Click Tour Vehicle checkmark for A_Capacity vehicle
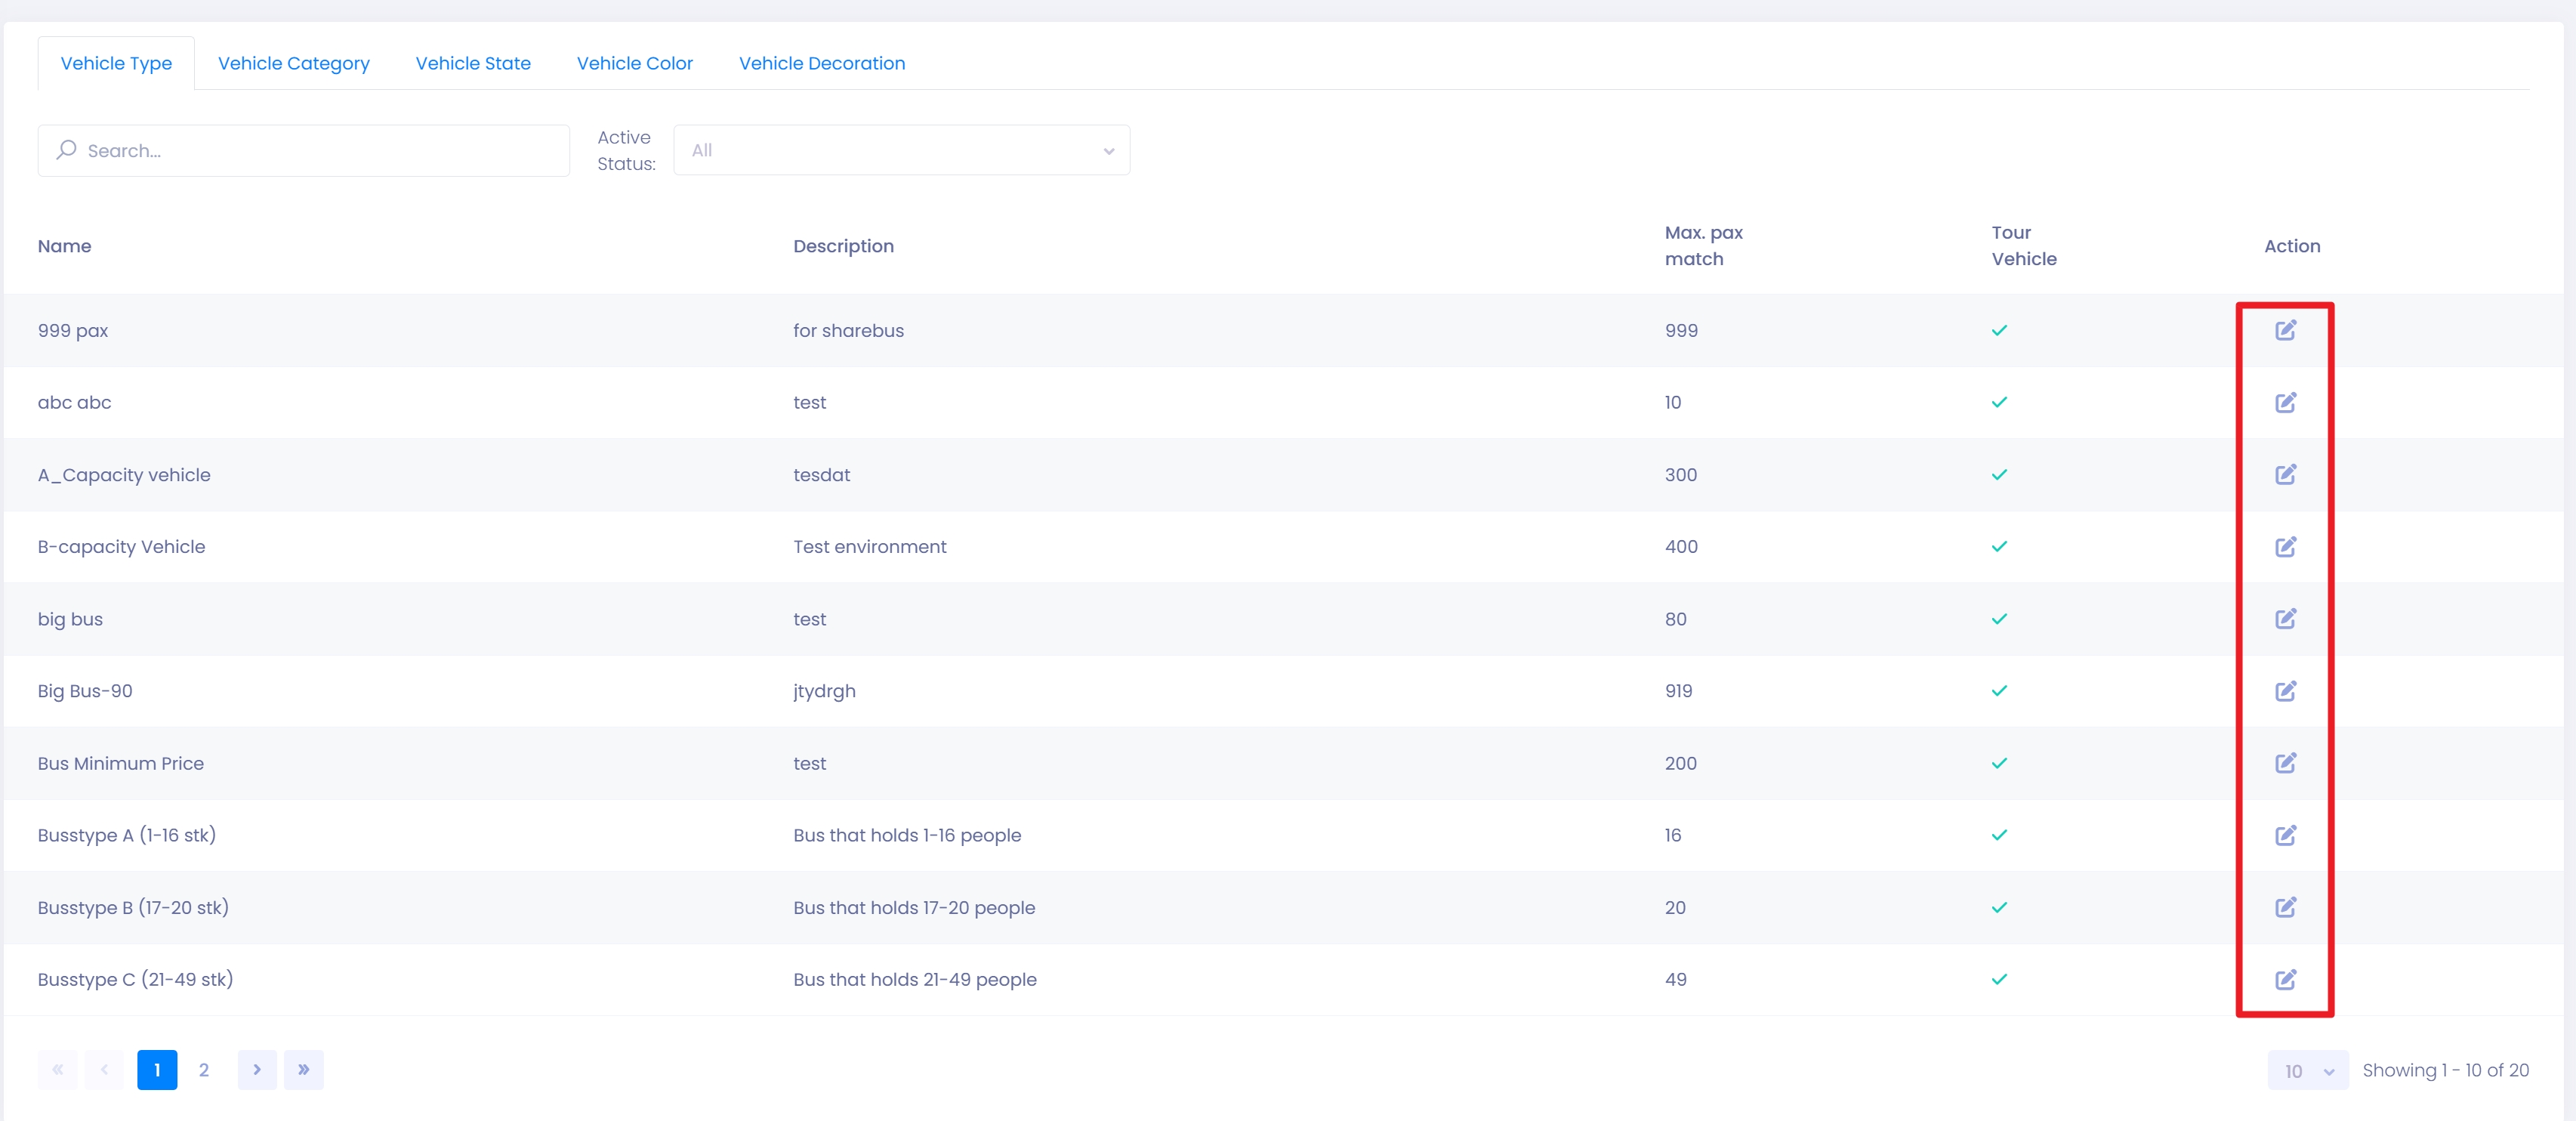The height and width of the screenshot is (1121, 2576). (x=1999, y=474)
